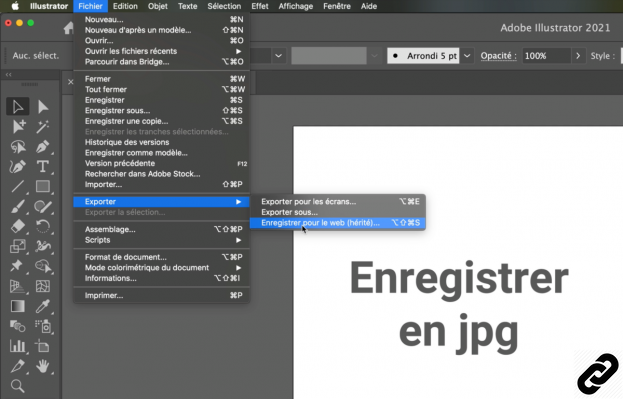Open the Sélection menu

click(224, 6)
